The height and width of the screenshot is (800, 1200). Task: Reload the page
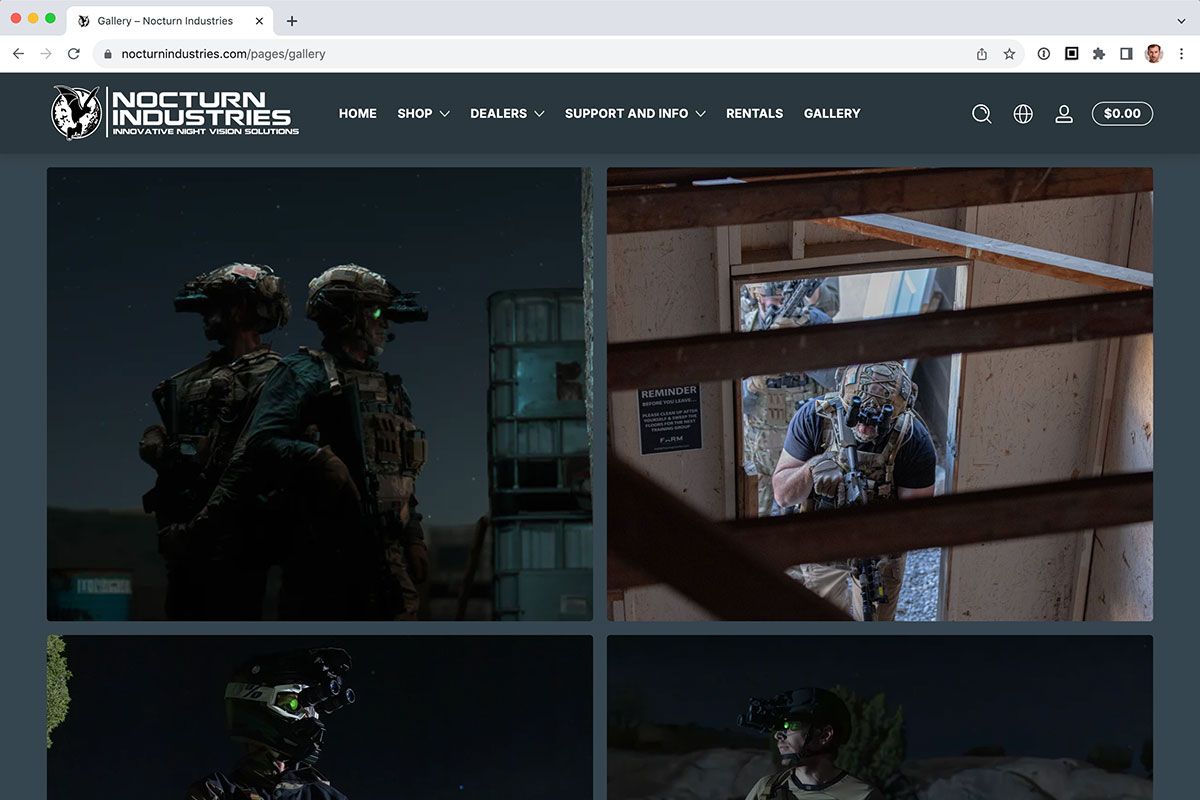click(x=73, y=54)
